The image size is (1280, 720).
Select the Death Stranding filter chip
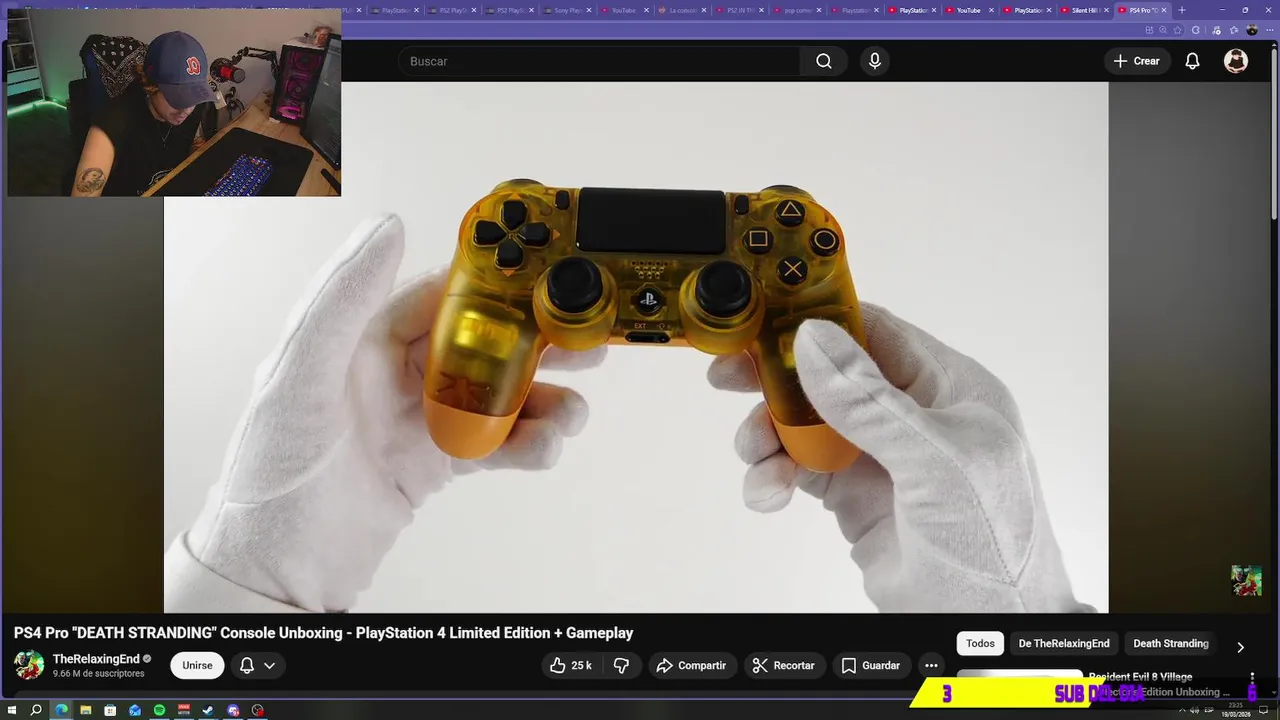[1171, 643]
